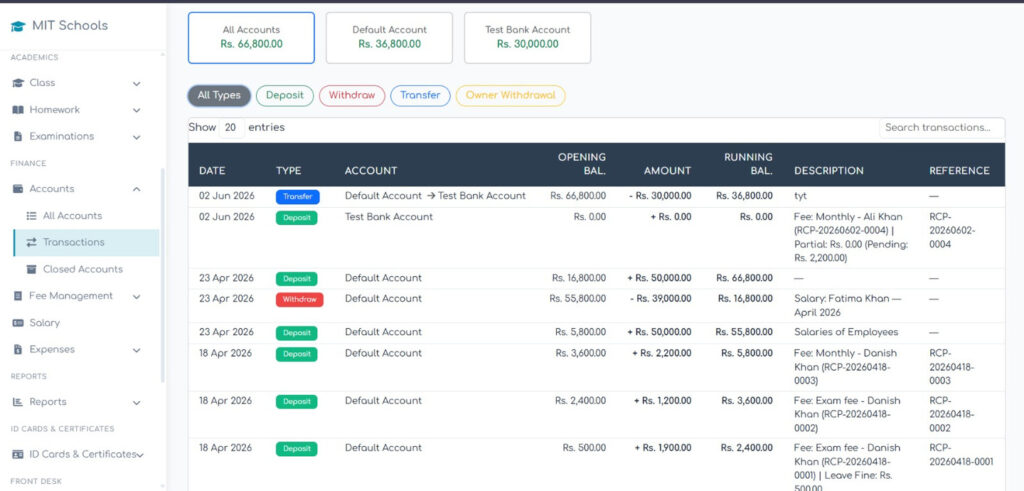Click amount '+ Rs. 2,200.00'
The image size is (1024, 491).
coord(662,353)
